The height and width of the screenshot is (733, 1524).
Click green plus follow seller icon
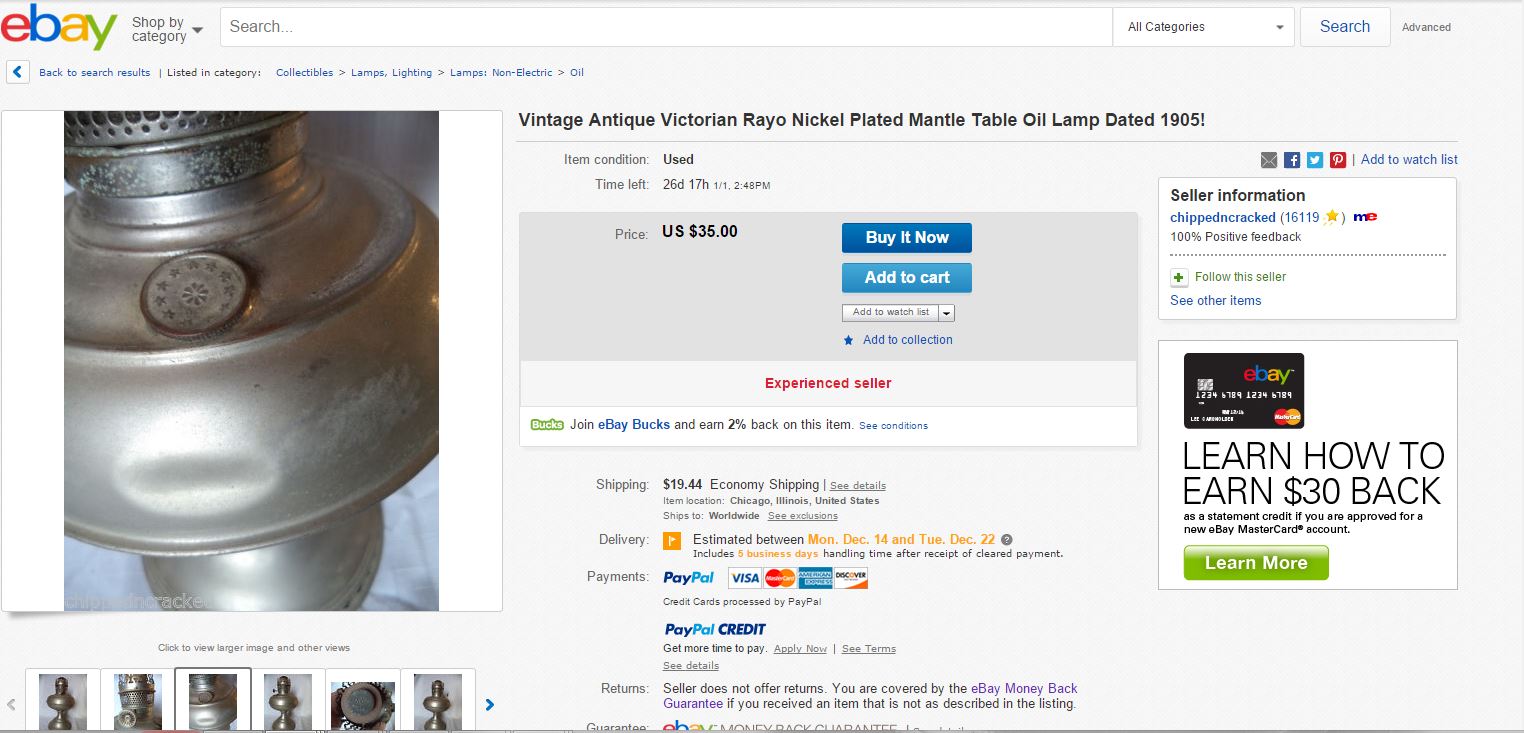tap(1179, 277)
